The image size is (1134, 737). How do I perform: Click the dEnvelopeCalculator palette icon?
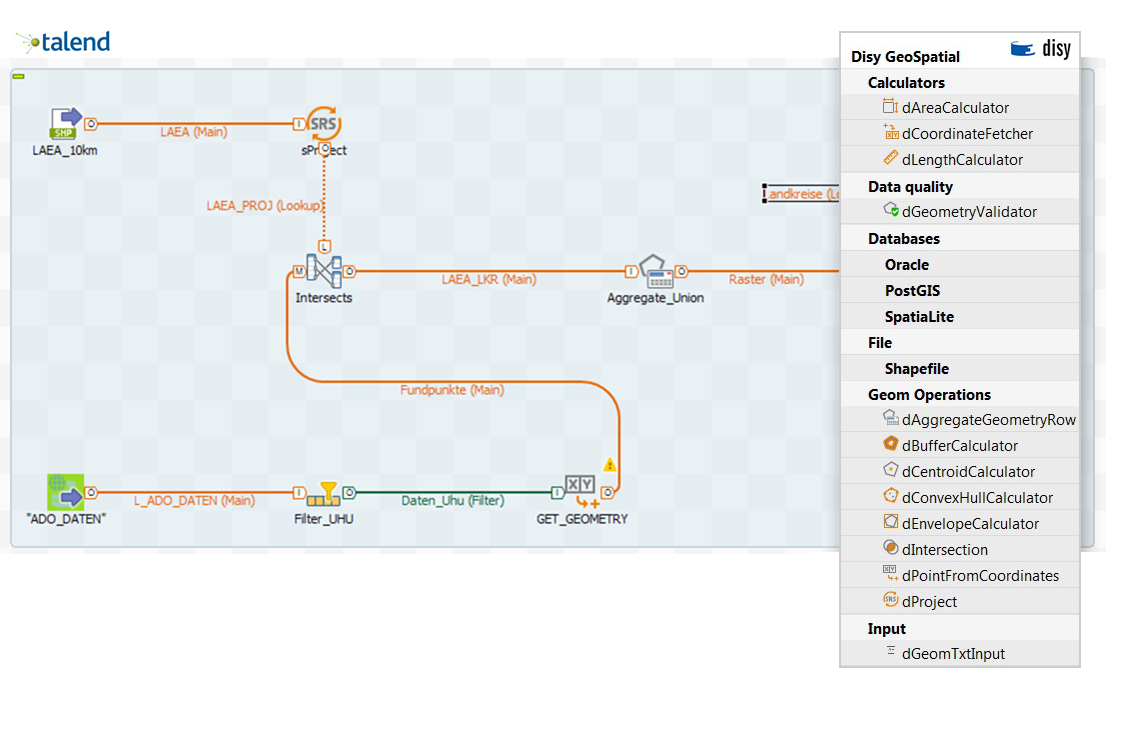(891, 521)
